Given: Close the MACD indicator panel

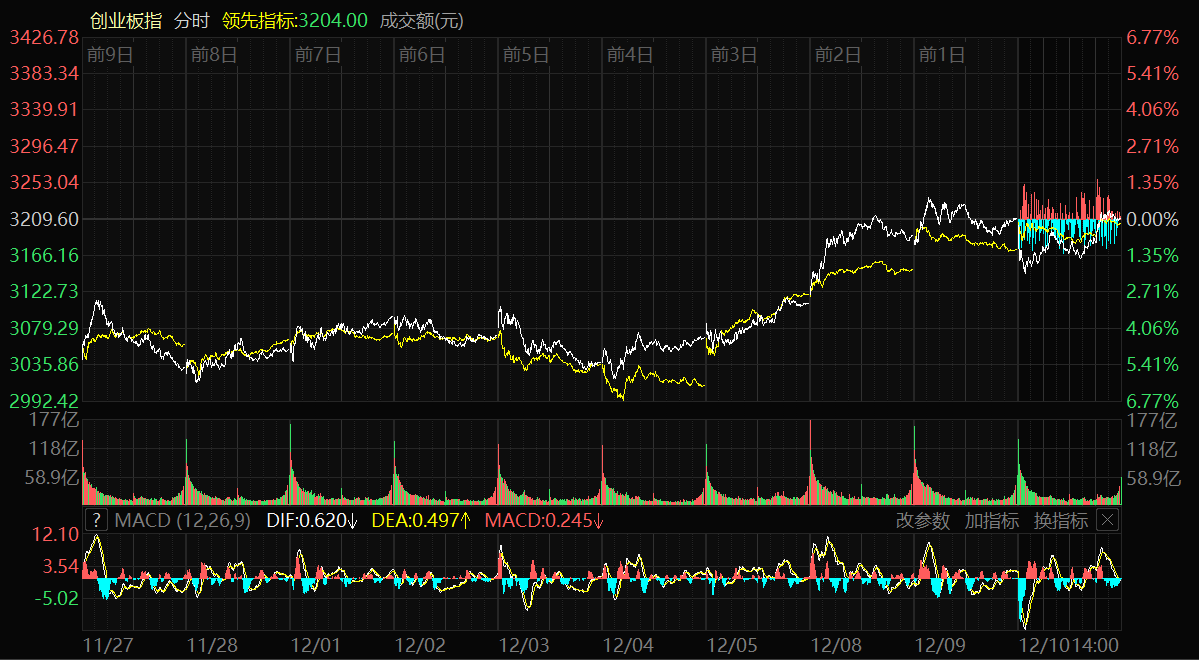Looking at the screenshot, I should pos(1107,520).
